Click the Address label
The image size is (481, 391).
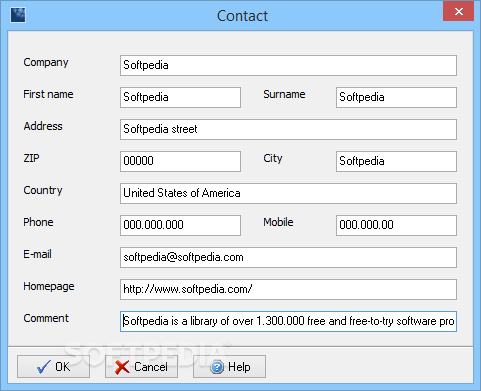coord(43,126)
